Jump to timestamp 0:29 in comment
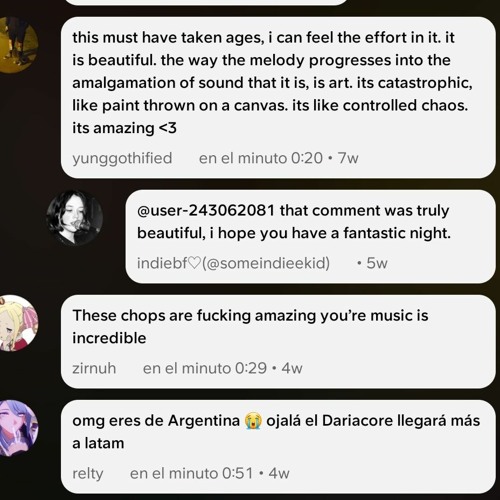 (205, 368)
